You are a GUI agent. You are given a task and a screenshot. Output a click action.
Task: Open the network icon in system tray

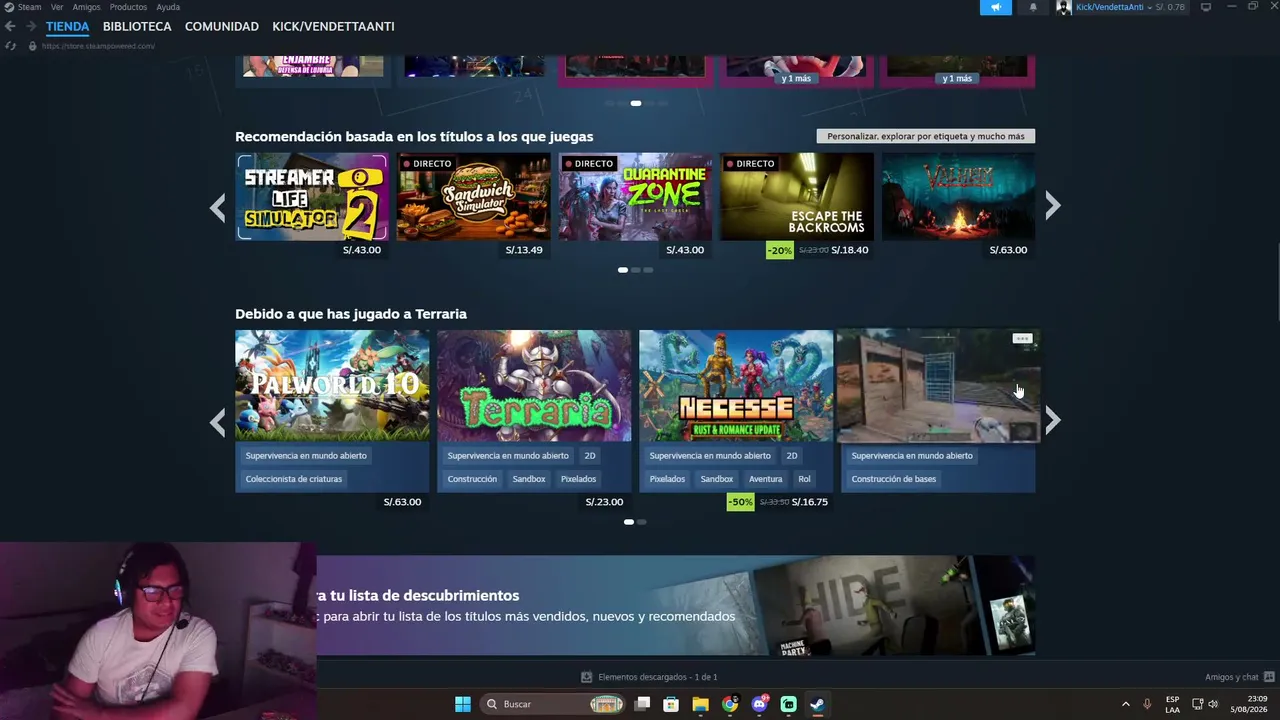tap(1197, 704)
